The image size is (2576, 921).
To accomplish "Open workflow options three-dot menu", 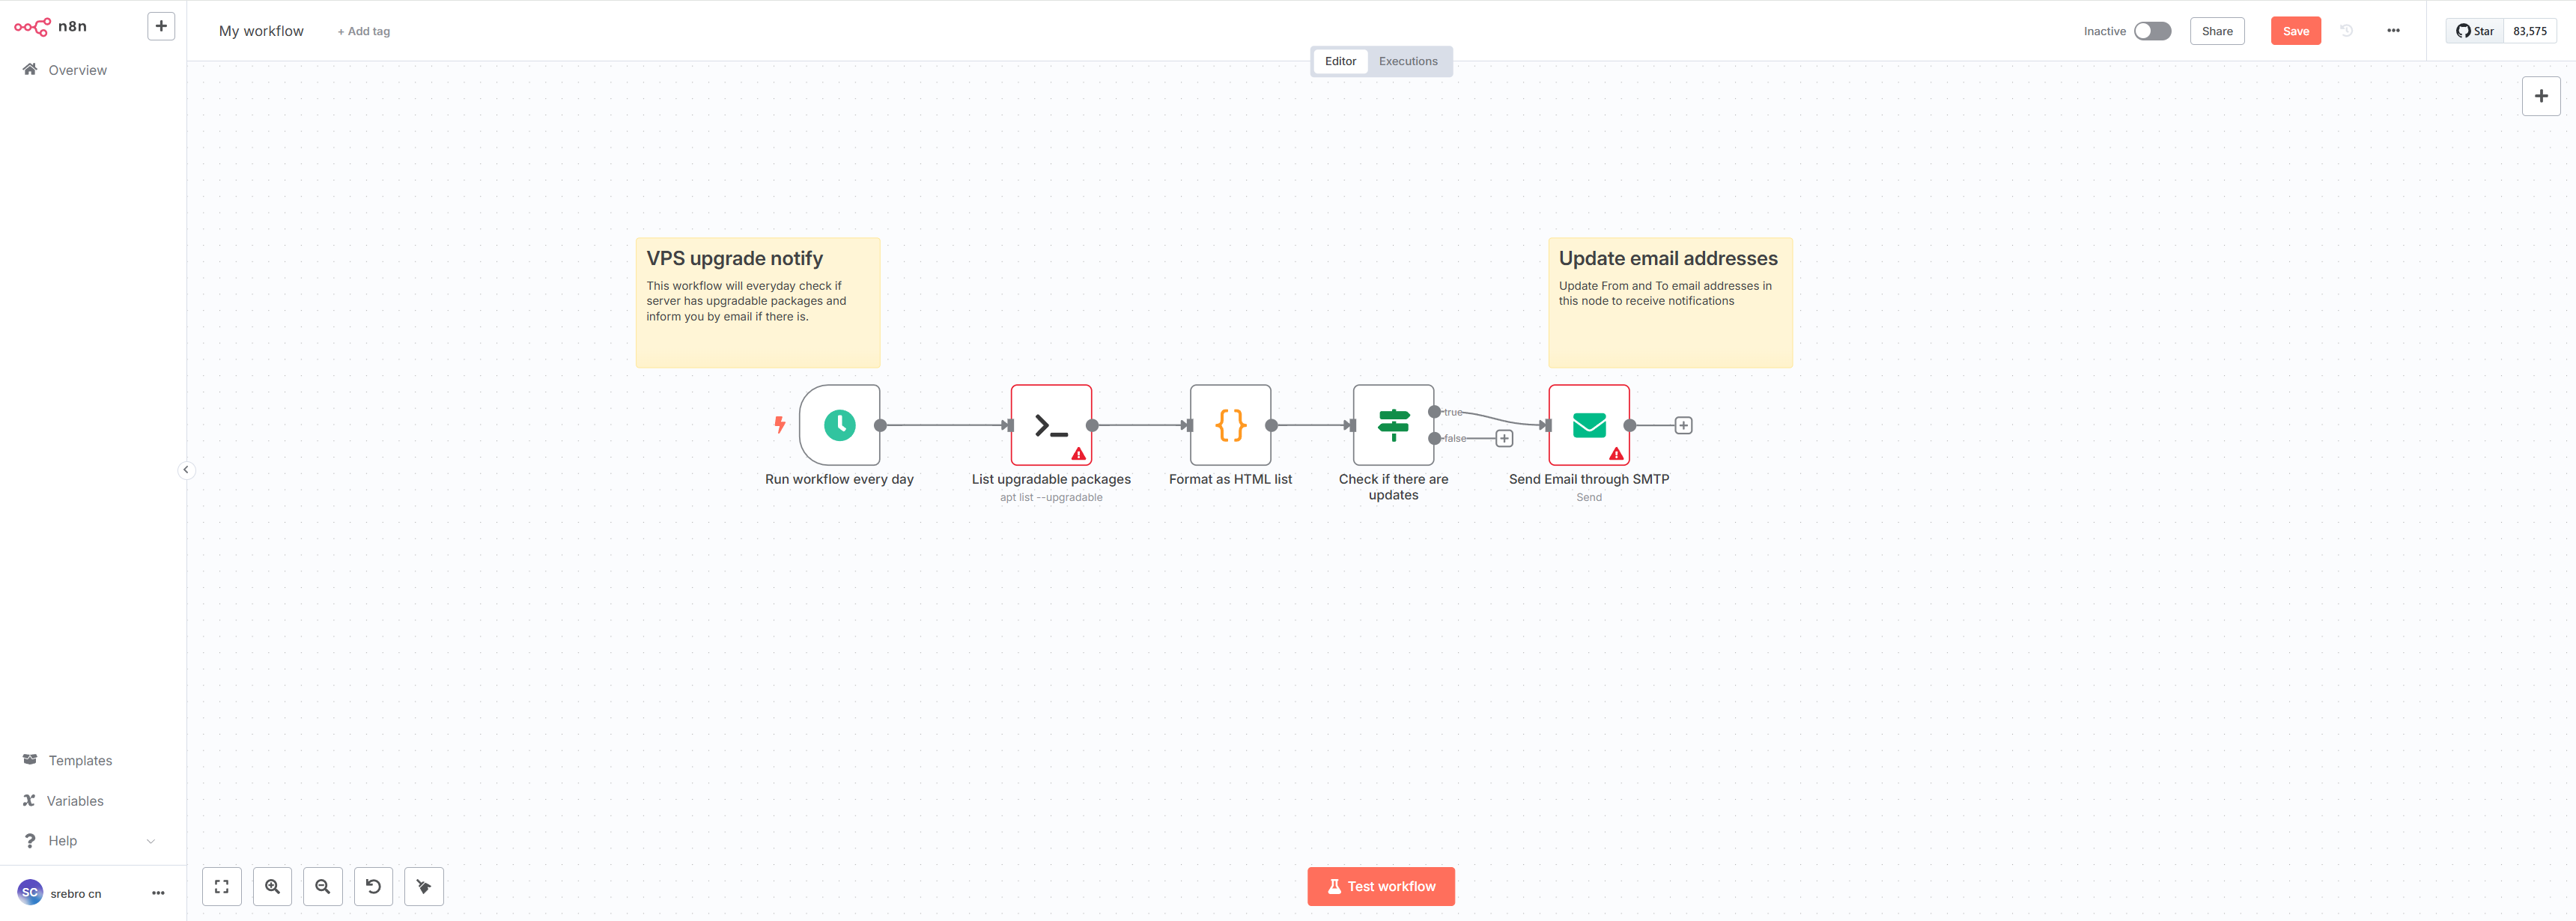I will click(2393, 31).
